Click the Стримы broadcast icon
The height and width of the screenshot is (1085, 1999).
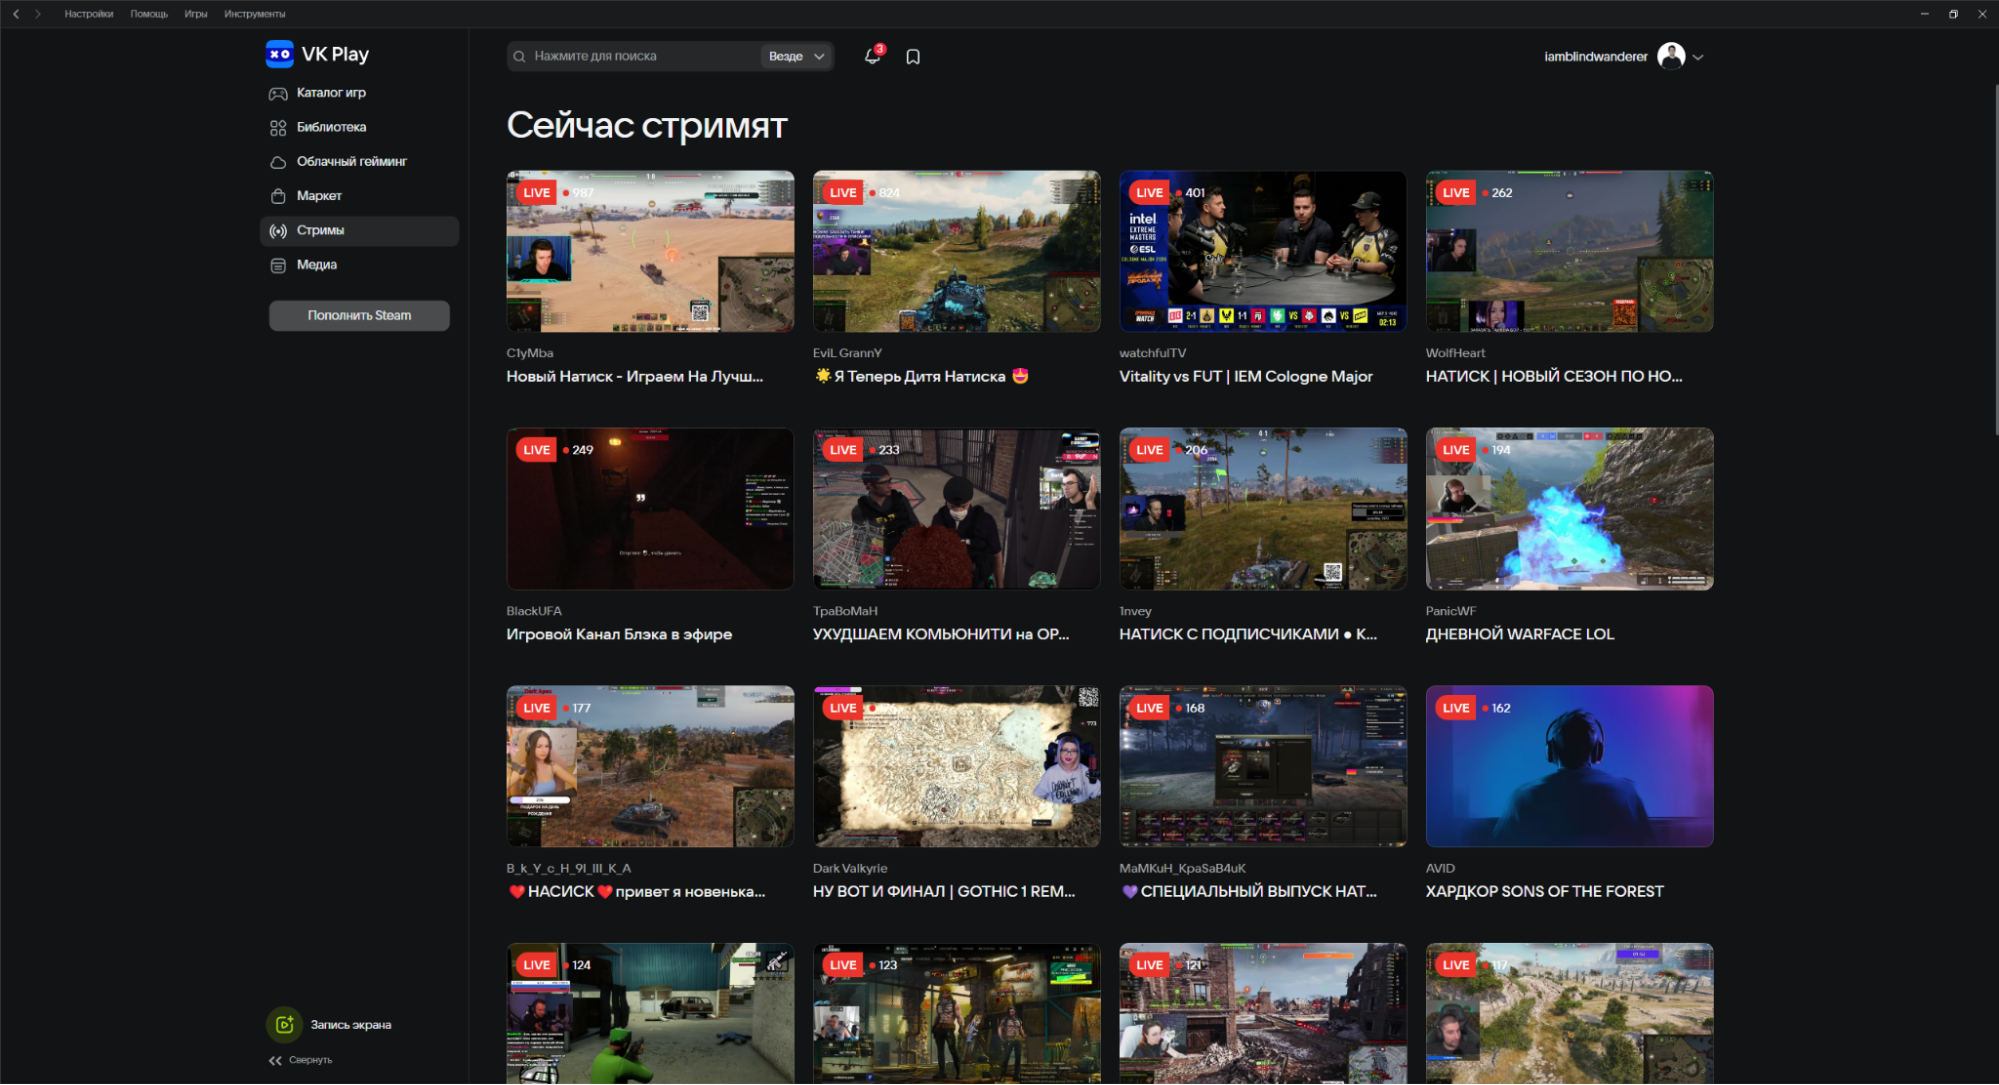click(278, 231)
